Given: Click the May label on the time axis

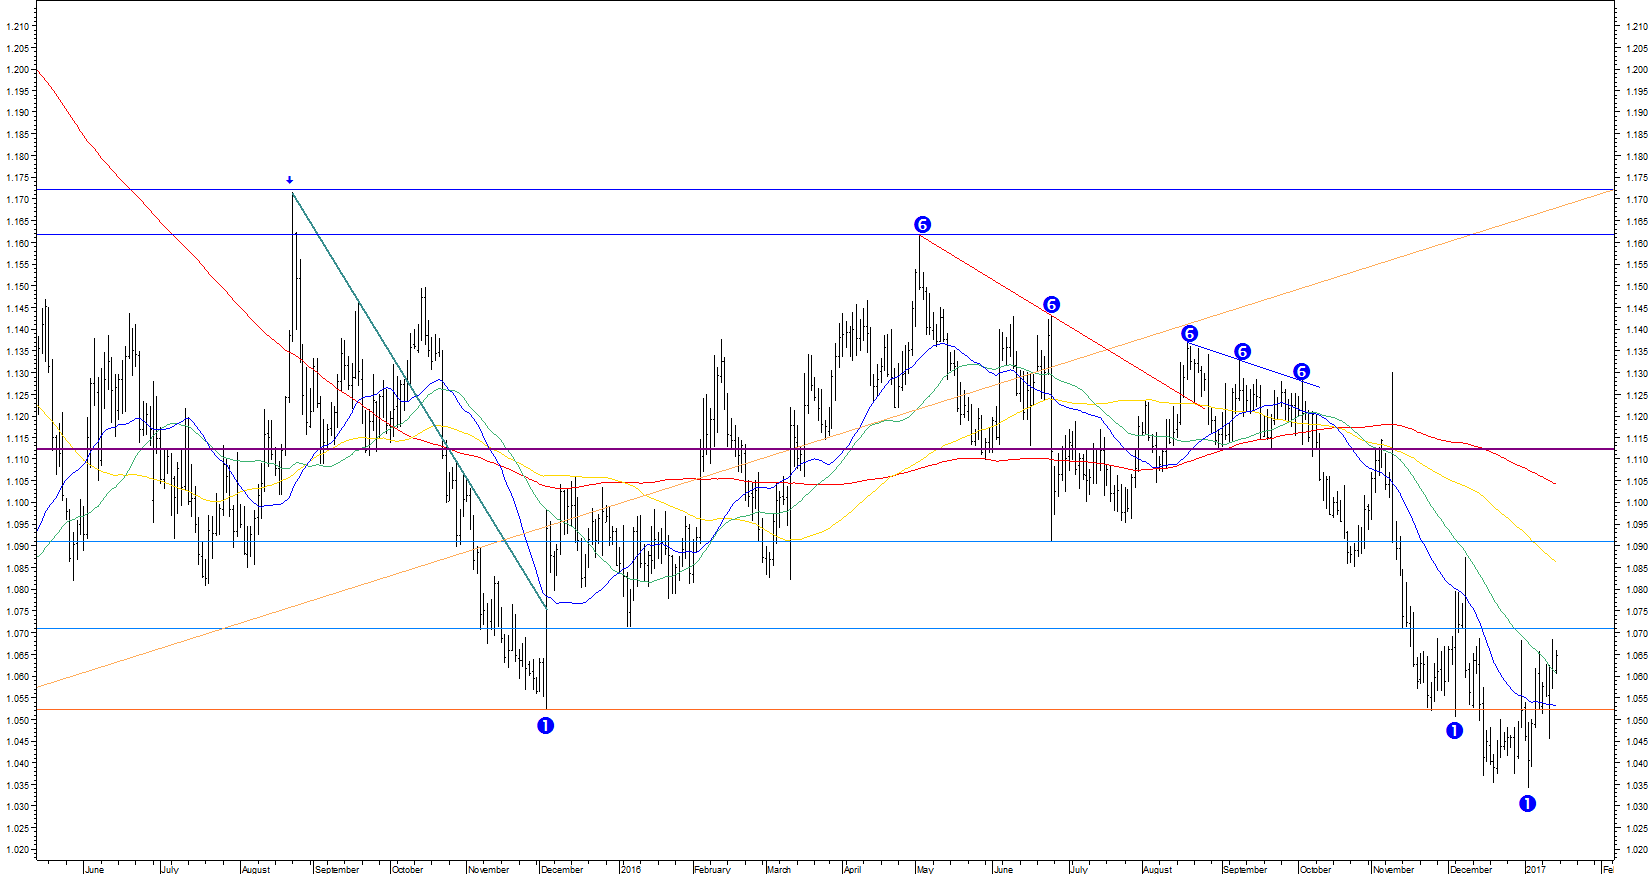Looking at the screenshot, I should pos(925,869).
